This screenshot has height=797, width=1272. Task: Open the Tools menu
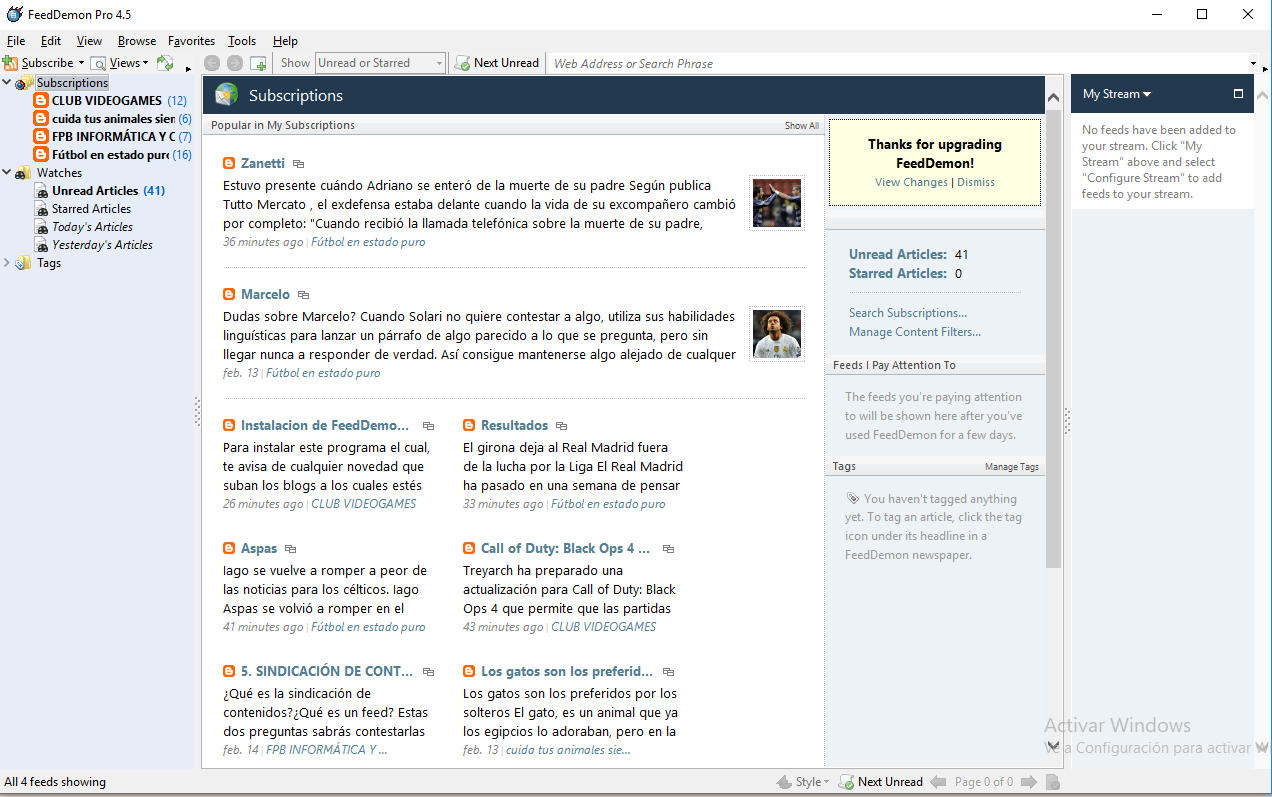(x=242, y=41)
